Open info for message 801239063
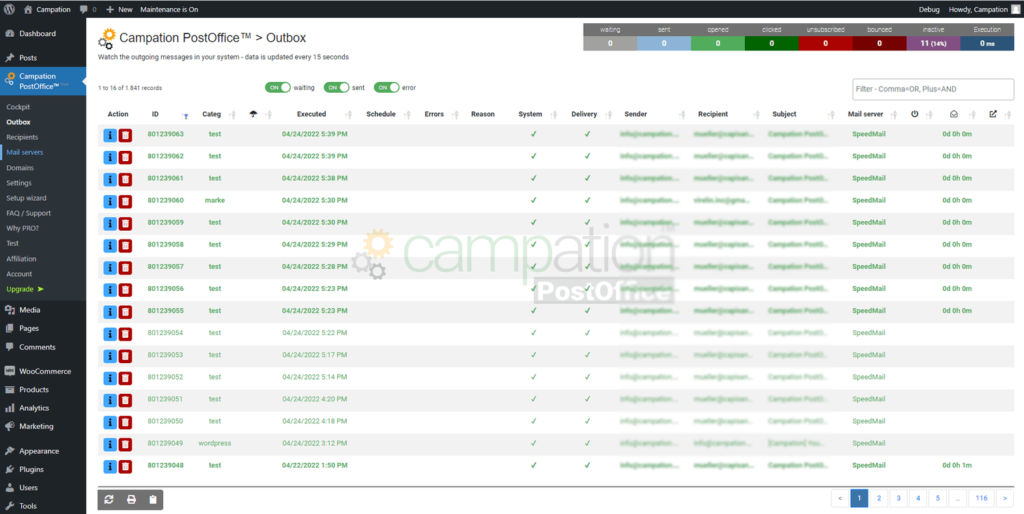 pyautogui.click(x=110, y=135)
